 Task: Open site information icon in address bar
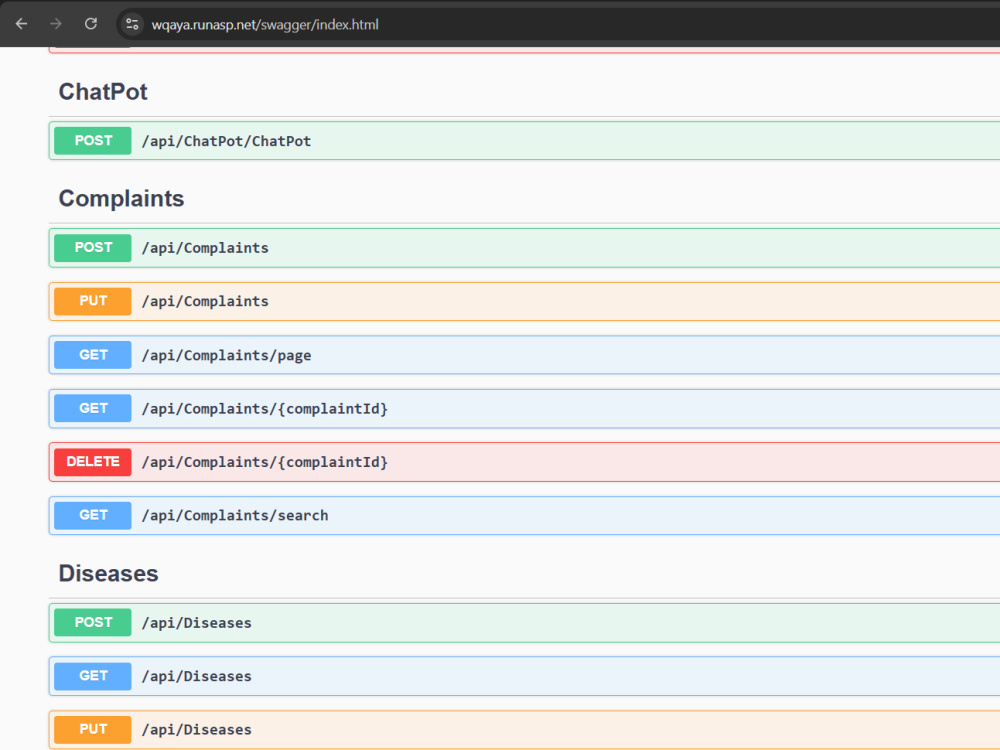coord(132,24)
